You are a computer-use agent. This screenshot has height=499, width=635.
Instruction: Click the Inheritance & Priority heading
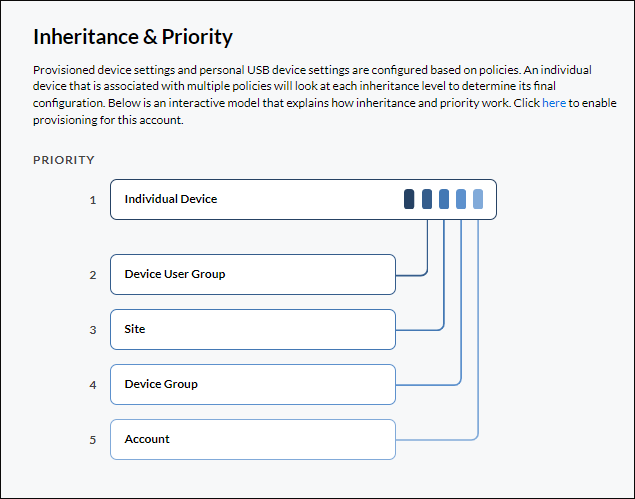133,37
